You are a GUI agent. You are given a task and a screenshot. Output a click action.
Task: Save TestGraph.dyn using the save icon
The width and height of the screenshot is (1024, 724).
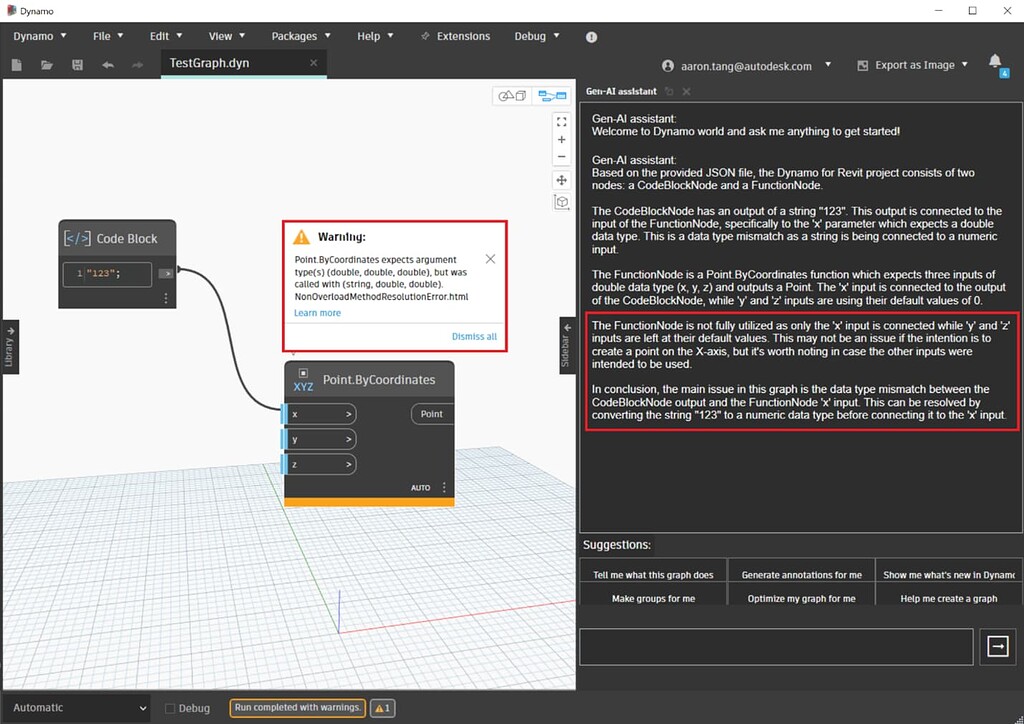click(x=76, y=64)
